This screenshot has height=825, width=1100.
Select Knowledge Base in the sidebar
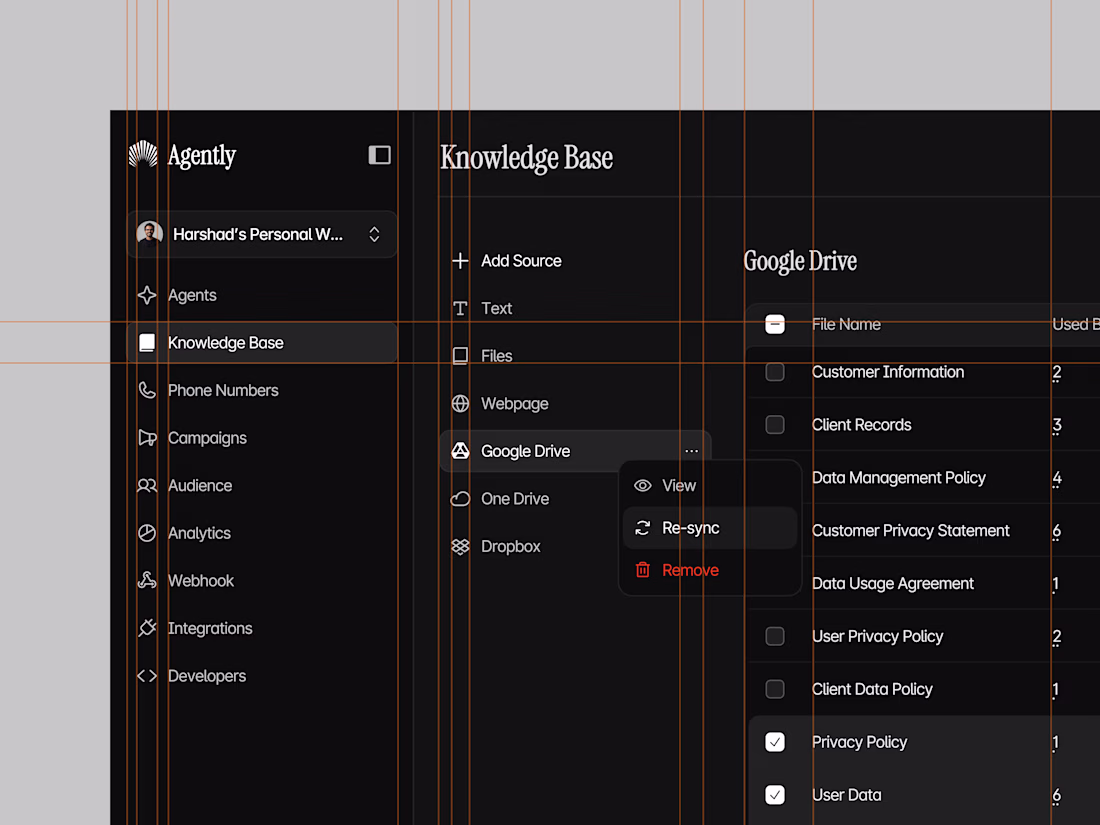coord(262,343)
